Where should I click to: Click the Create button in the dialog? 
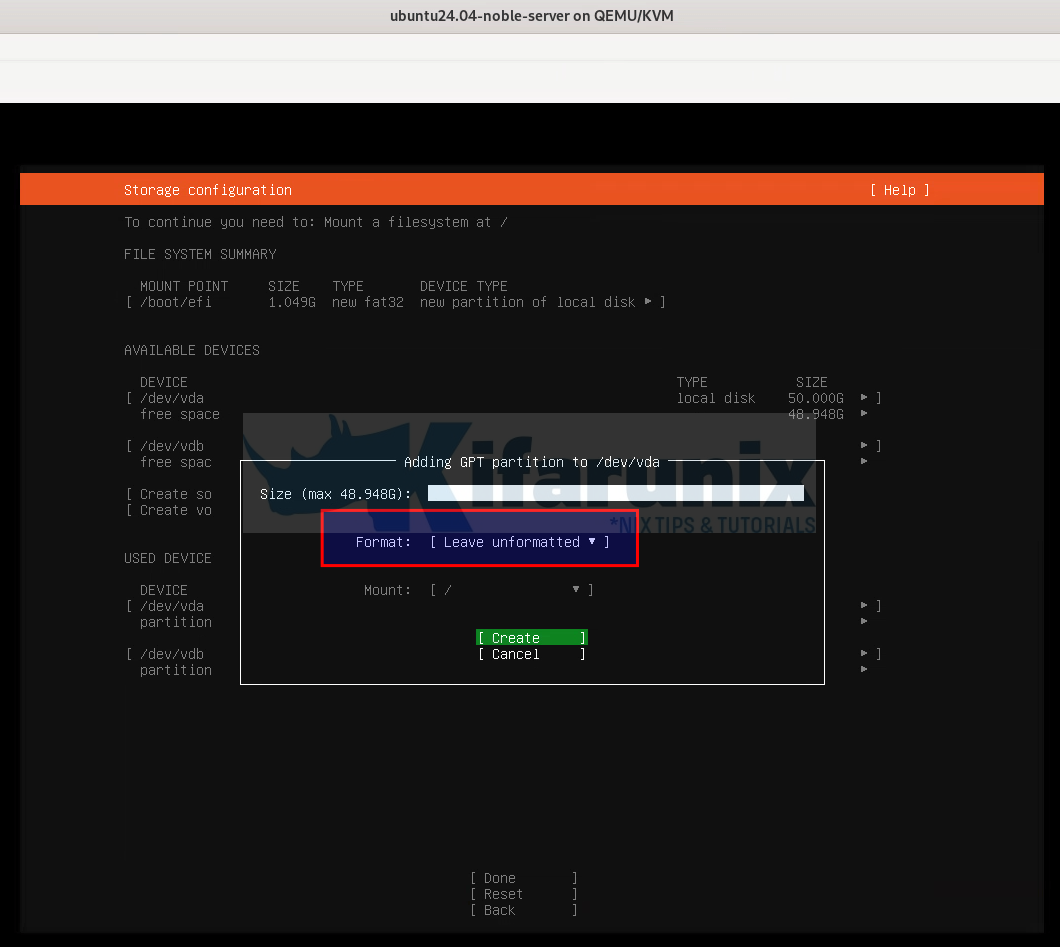pyautogui.click(x=532, y=637)
